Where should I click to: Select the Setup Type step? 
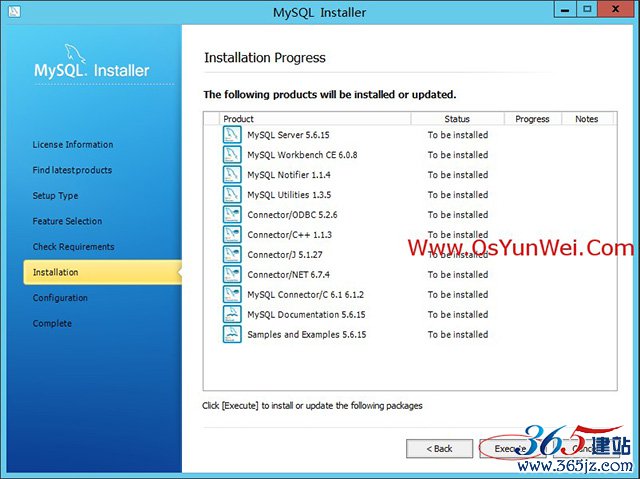[x=56, y=196]
